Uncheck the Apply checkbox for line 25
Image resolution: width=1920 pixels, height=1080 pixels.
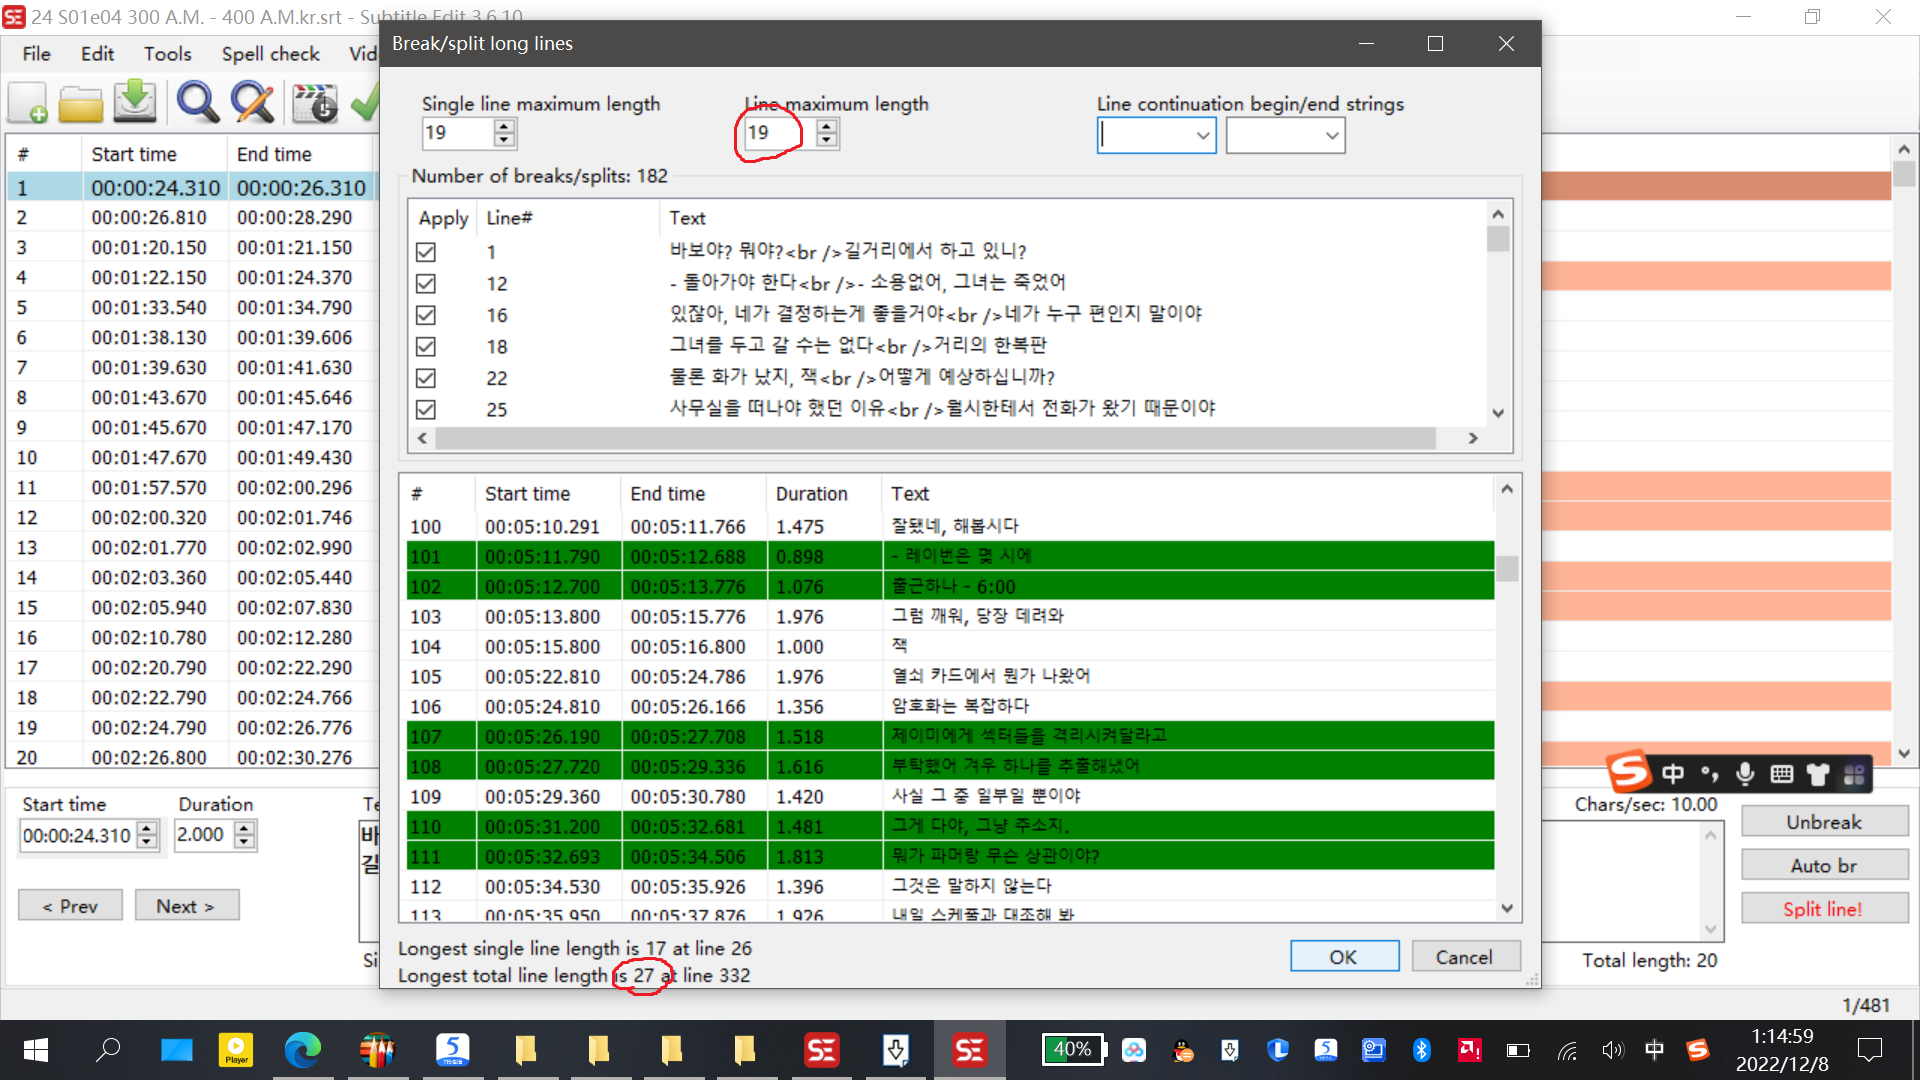tap(426, 409)
